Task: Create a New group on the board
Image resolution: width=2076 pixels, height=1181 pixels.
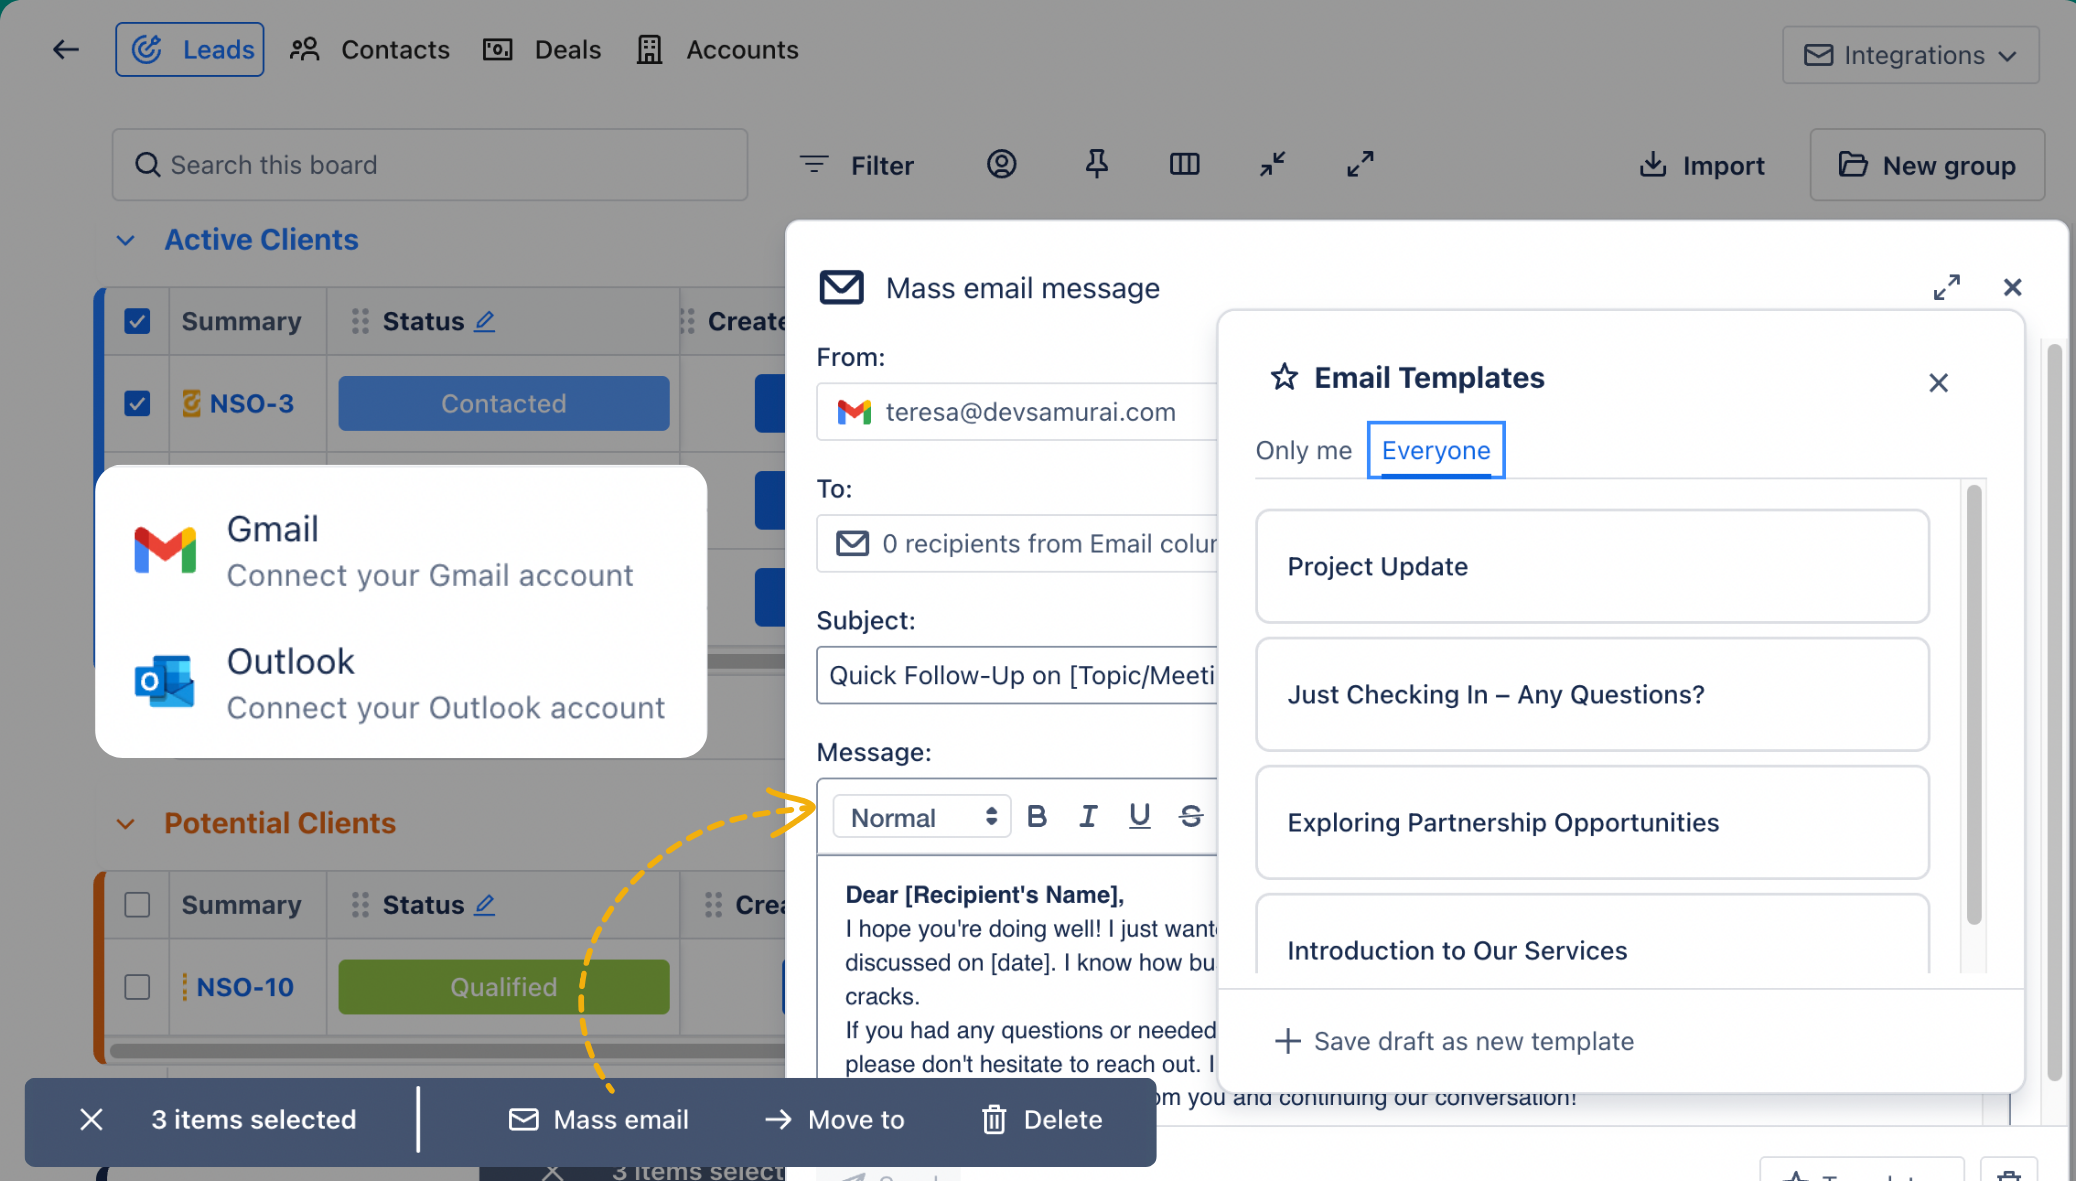Action: click(x=1927, y=164)
